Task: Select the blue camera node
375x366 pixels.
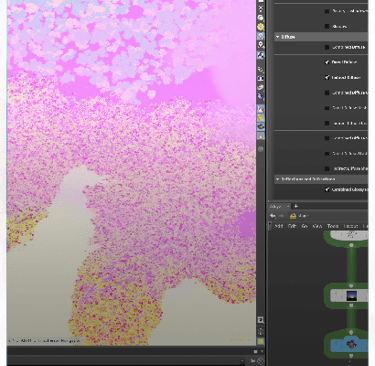Action: tap(350, 344)
